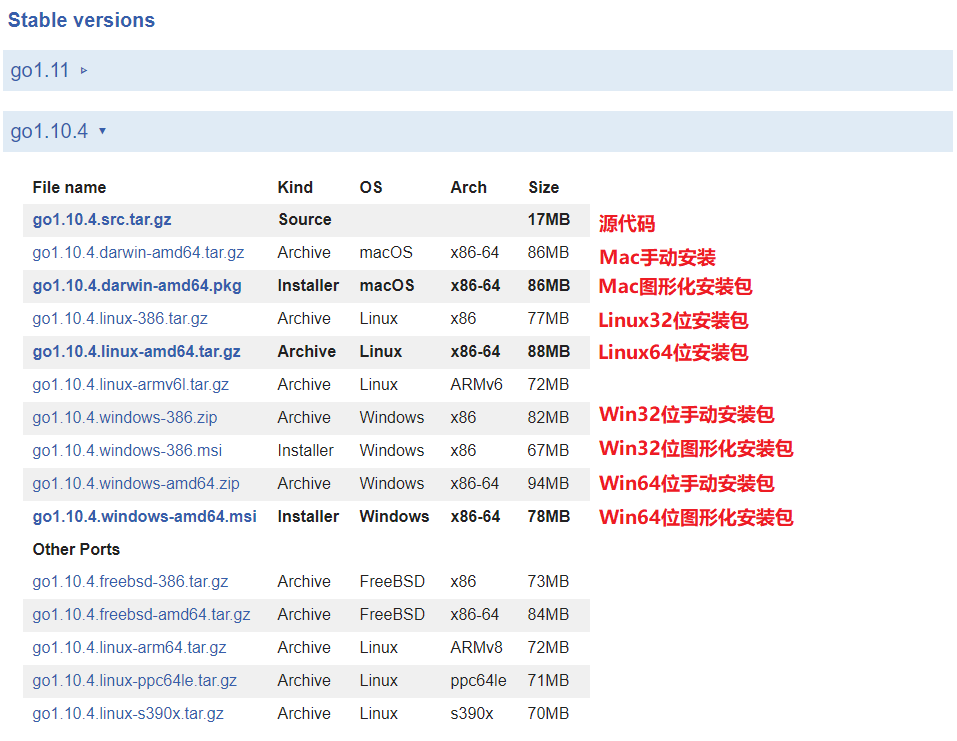Click the 82MB size cell
The width and height of the screenshot is (957, 741).
click(x=548, y=417)
